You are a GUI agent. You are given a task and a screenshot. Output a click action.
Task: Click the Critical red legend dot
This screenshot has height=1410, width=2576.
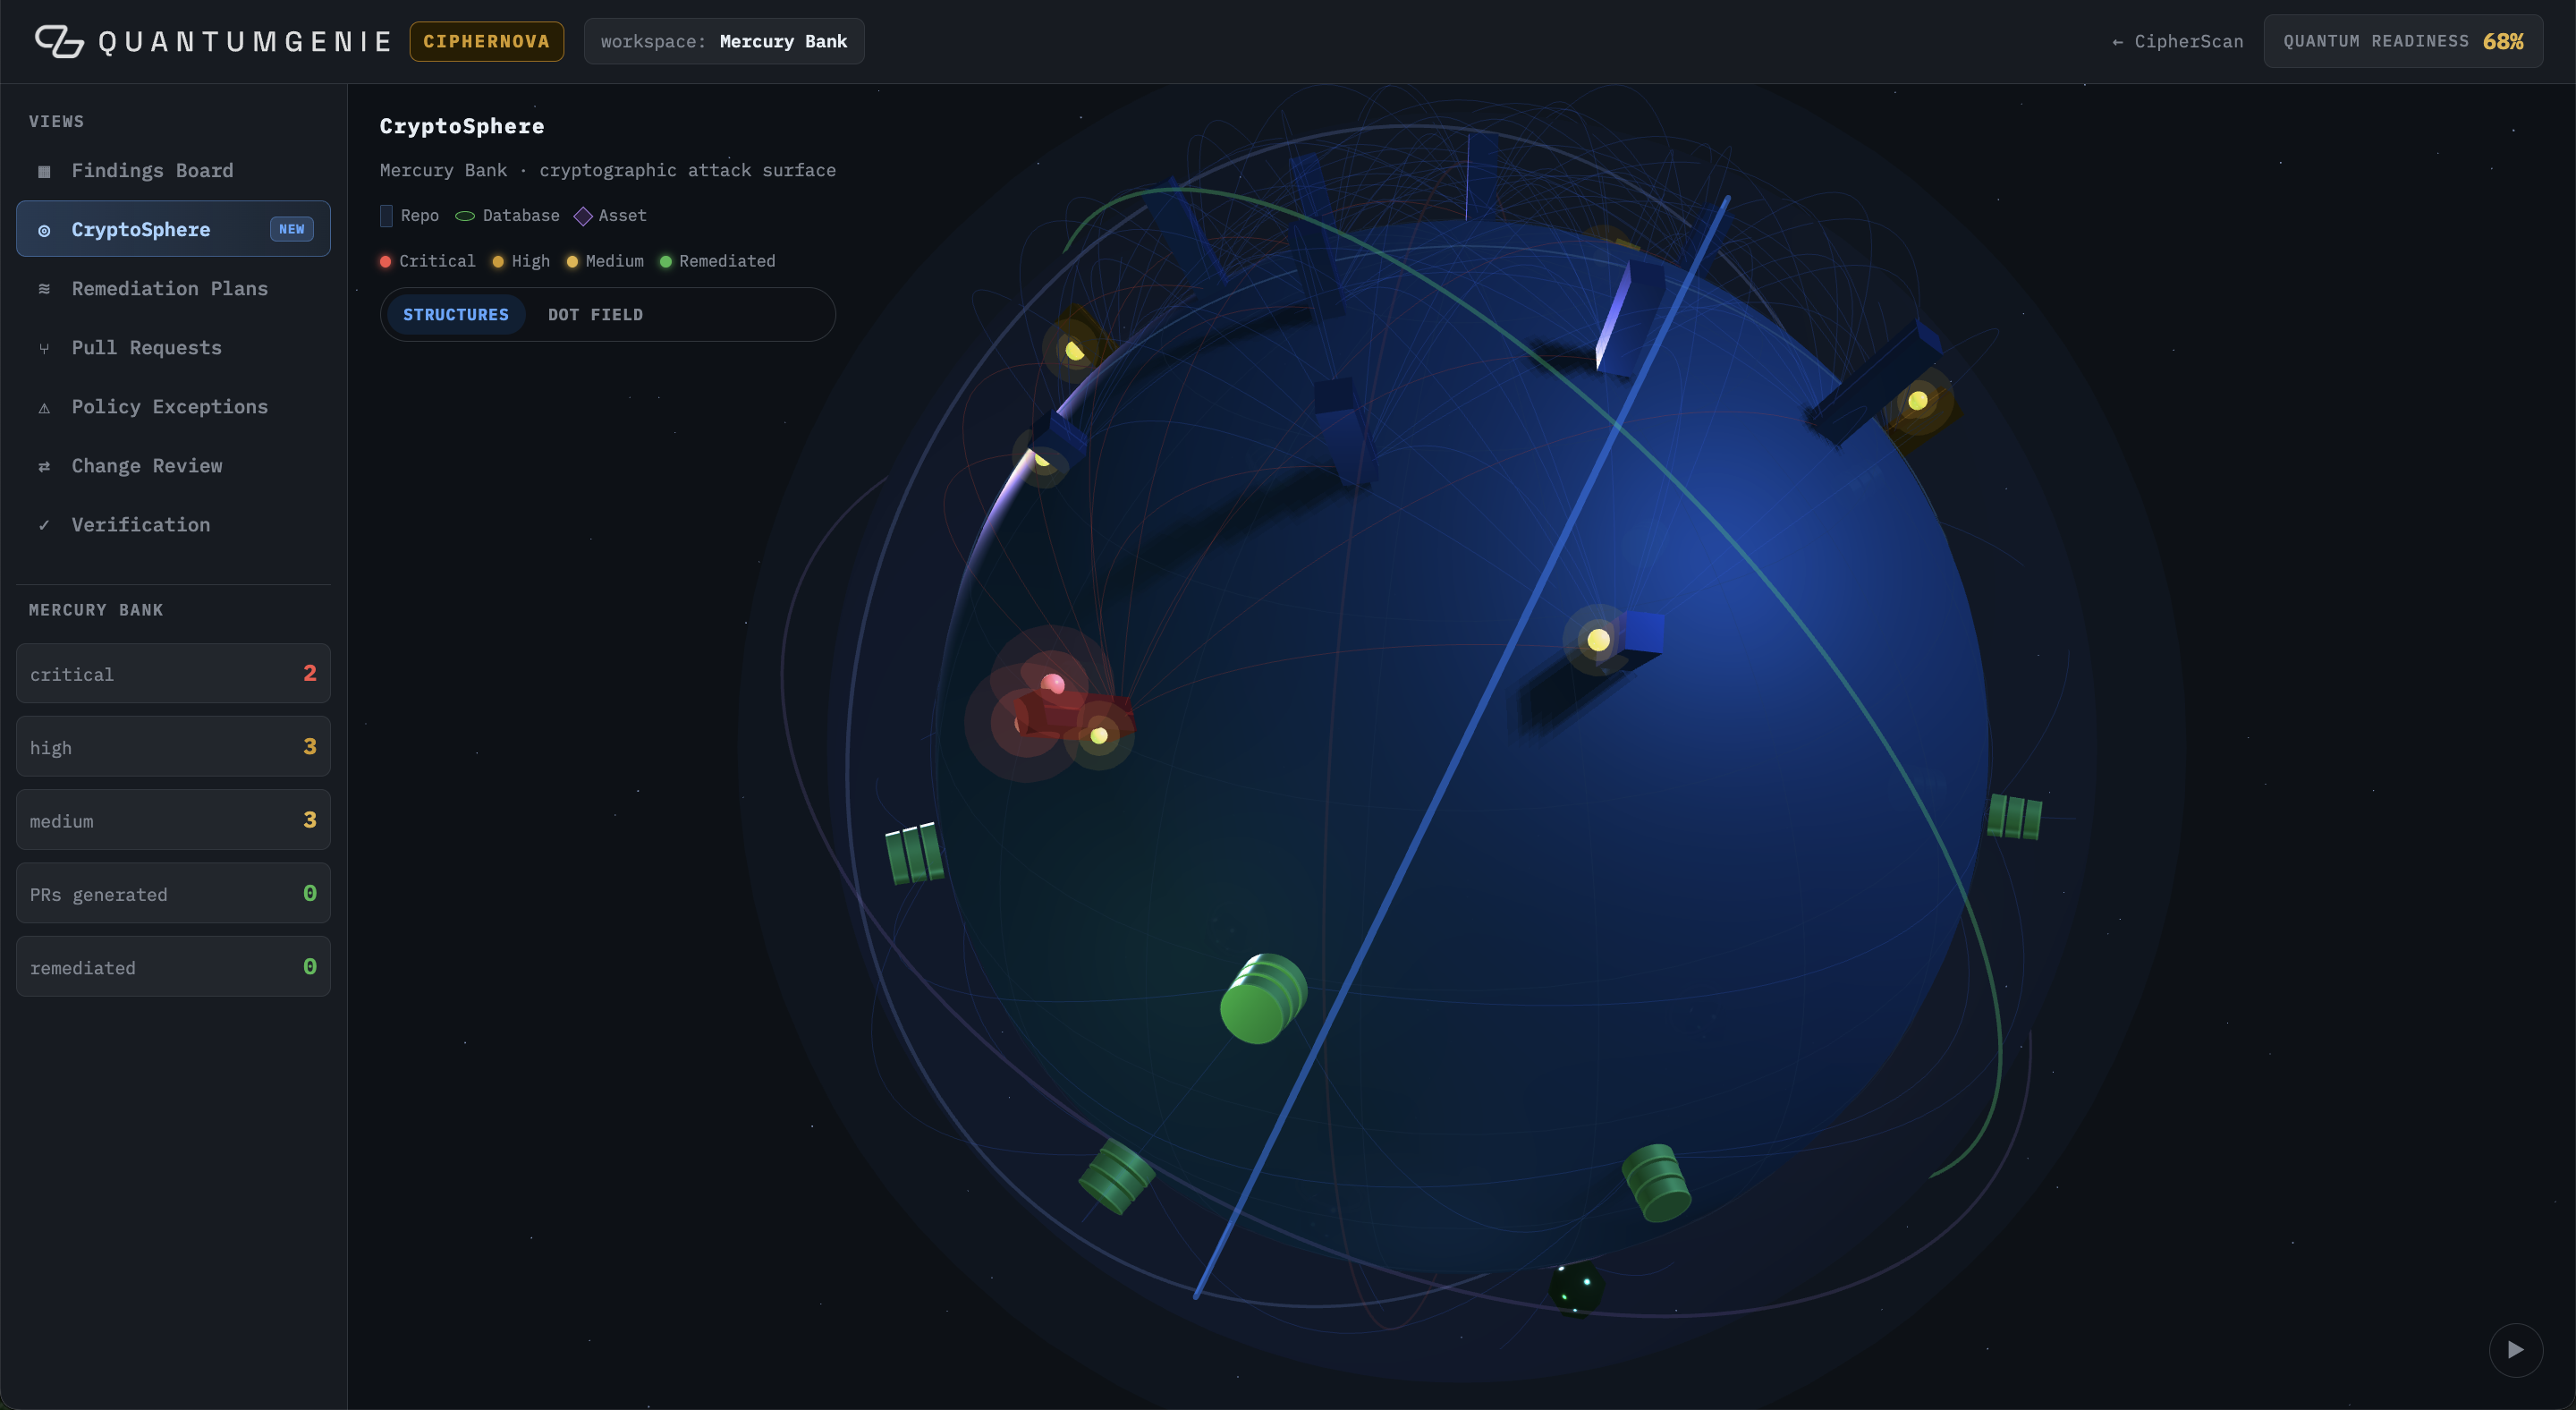coord(385,261)
